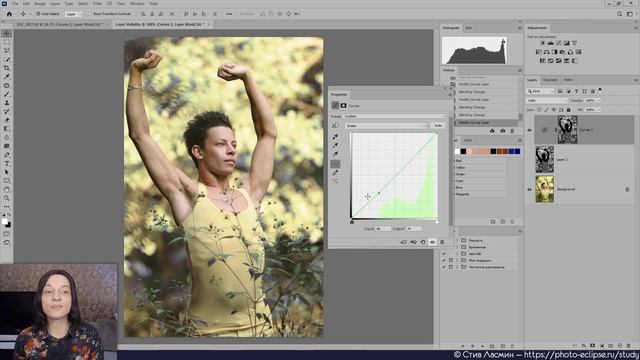Add a Curves adjustment from the Adjustments panel
640x360 pixels.
point(558,43)
